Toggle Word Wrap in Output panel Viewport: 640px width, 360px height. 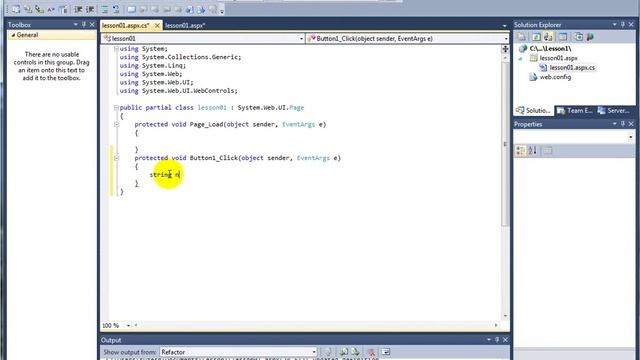(x=386, y=352)
